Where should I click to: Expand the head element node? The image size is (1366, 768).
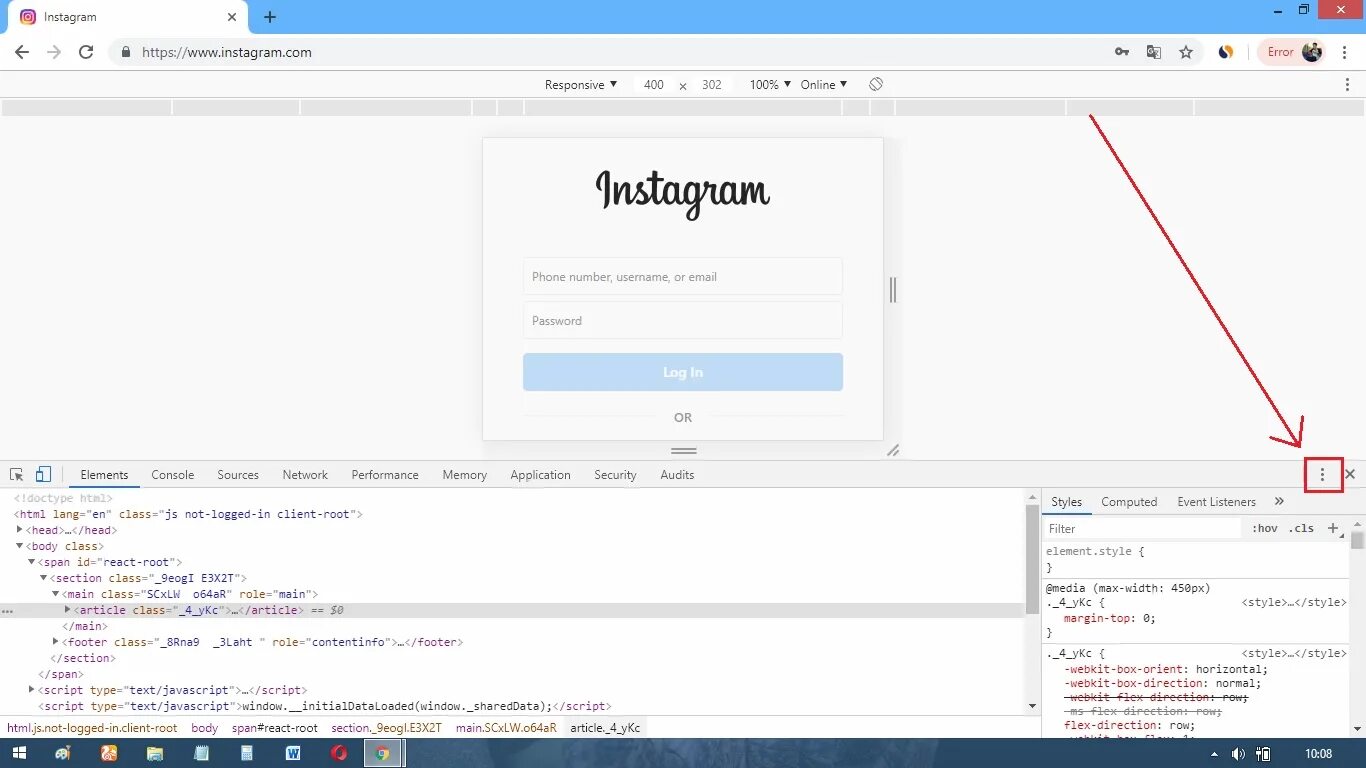click(20, 530)
